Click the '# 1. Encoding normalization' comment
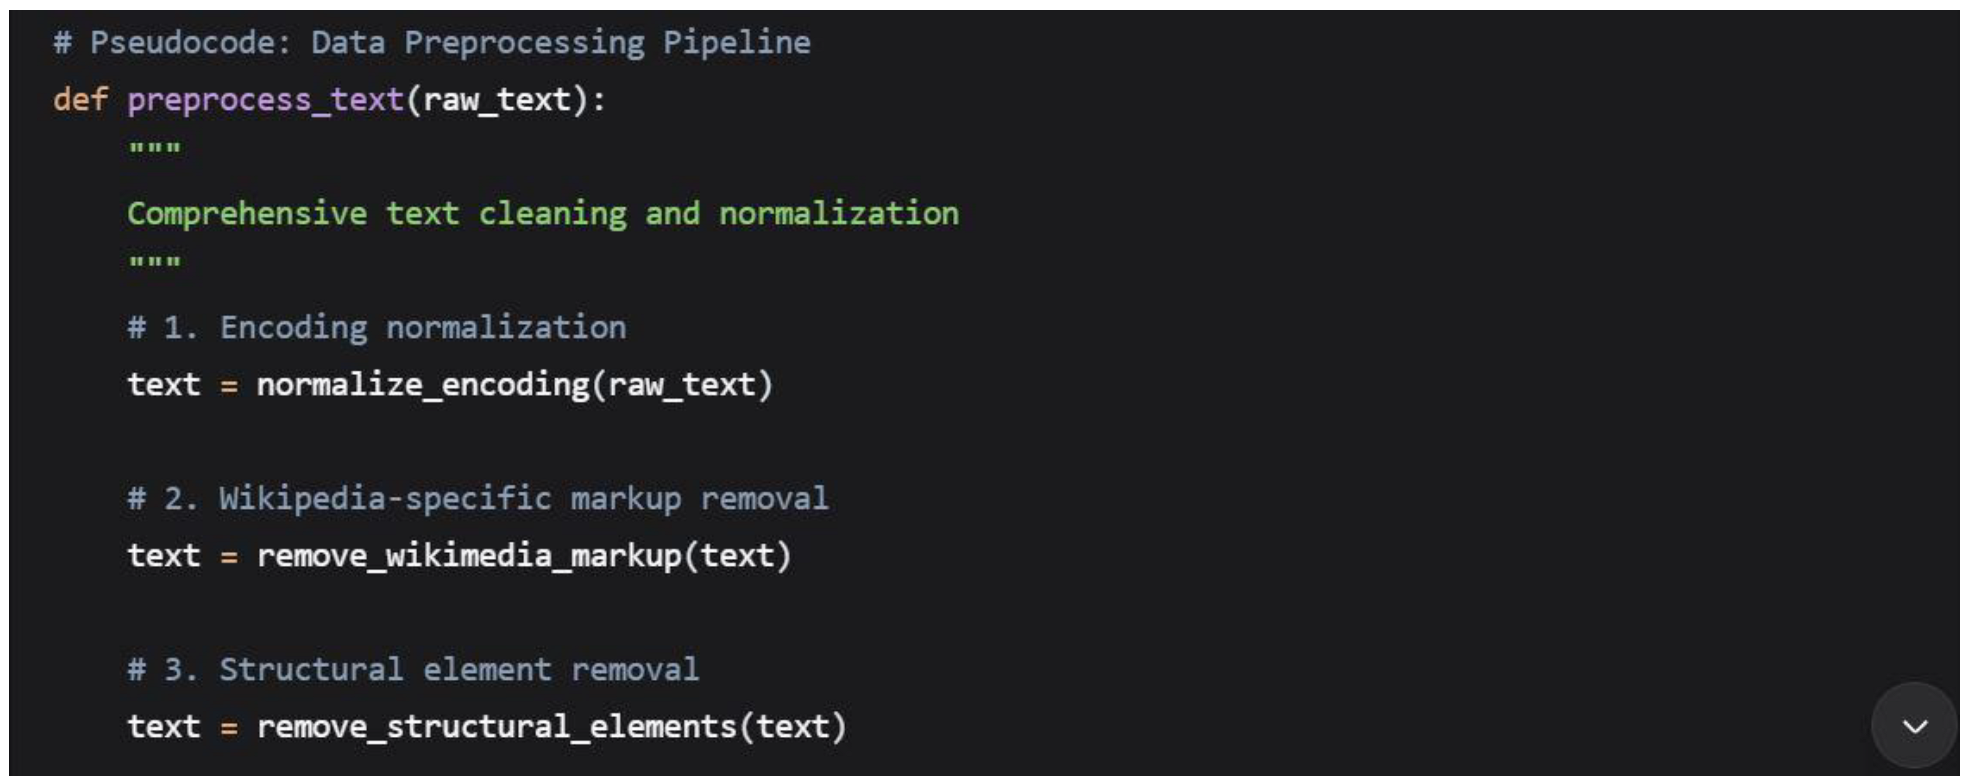Screen dimensions: 1968x784 376,328
